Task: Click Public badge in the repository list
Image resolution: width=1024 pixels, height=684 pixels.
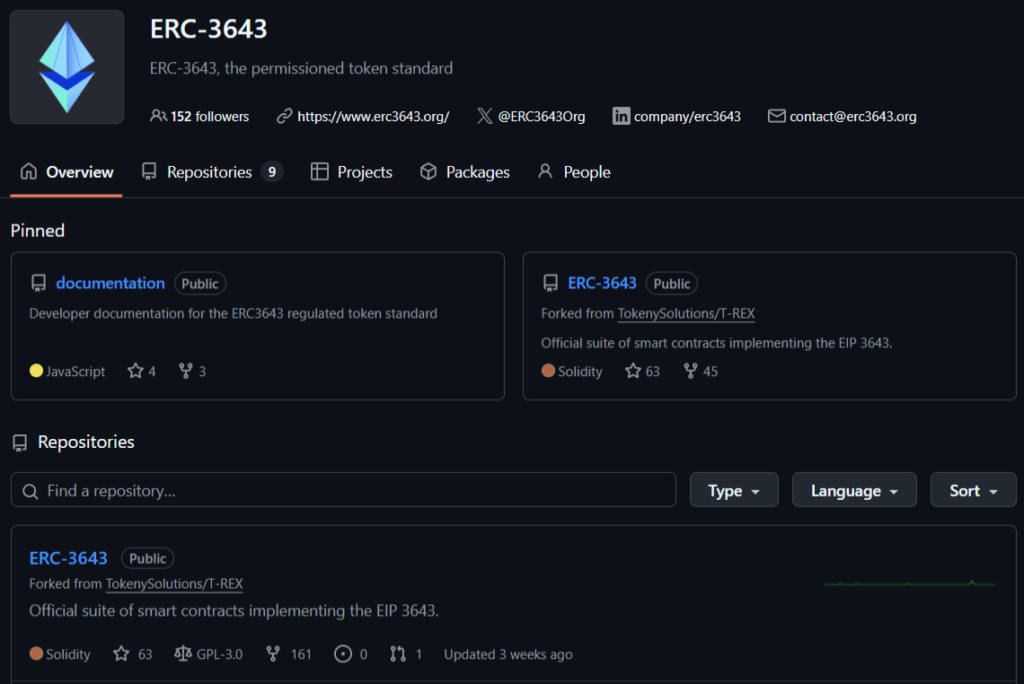Action: point(148,559)
